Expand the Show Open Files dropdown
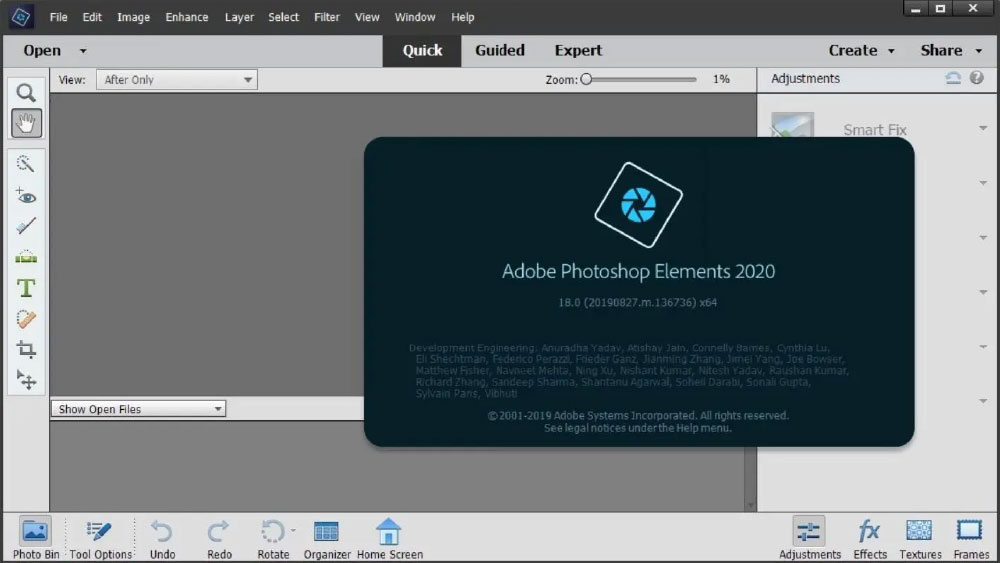The image size is (1000, 563). (138, 409)
